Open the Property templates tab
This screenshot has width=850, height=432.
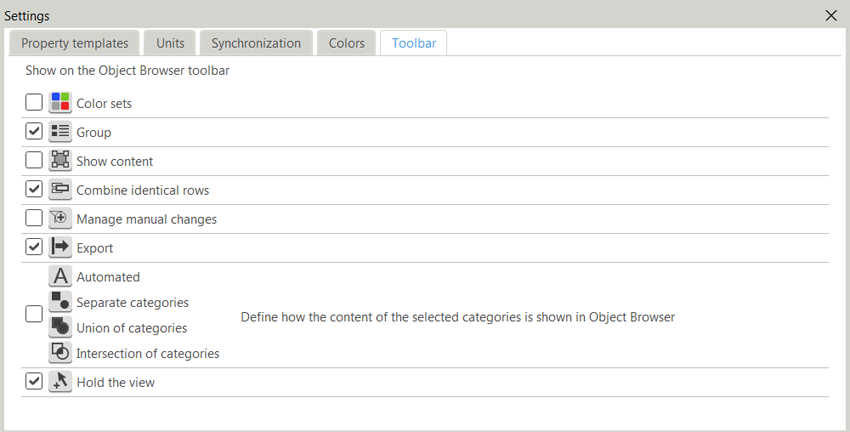coord(75,43)
